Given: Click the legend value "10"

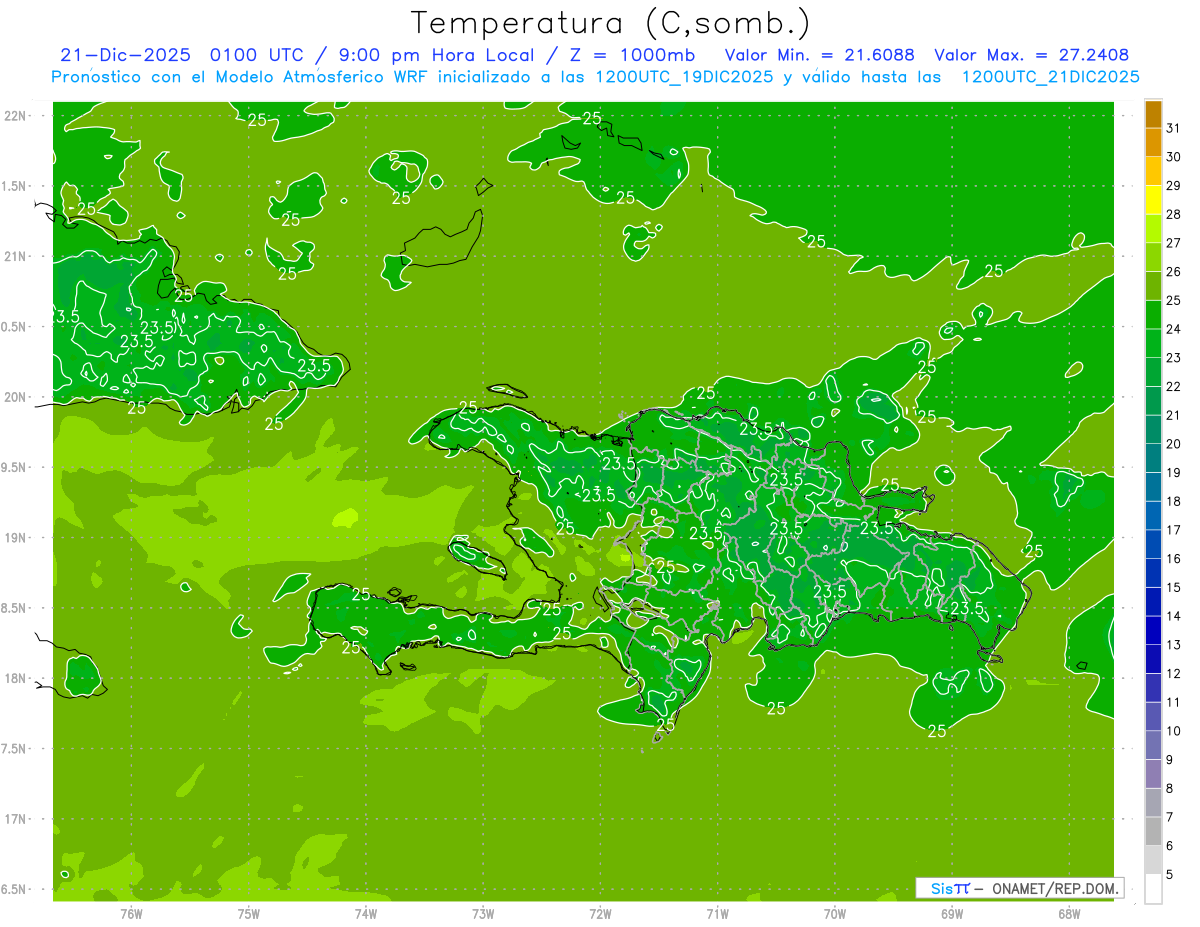Looking at the screenshot, I should 1174,731.
